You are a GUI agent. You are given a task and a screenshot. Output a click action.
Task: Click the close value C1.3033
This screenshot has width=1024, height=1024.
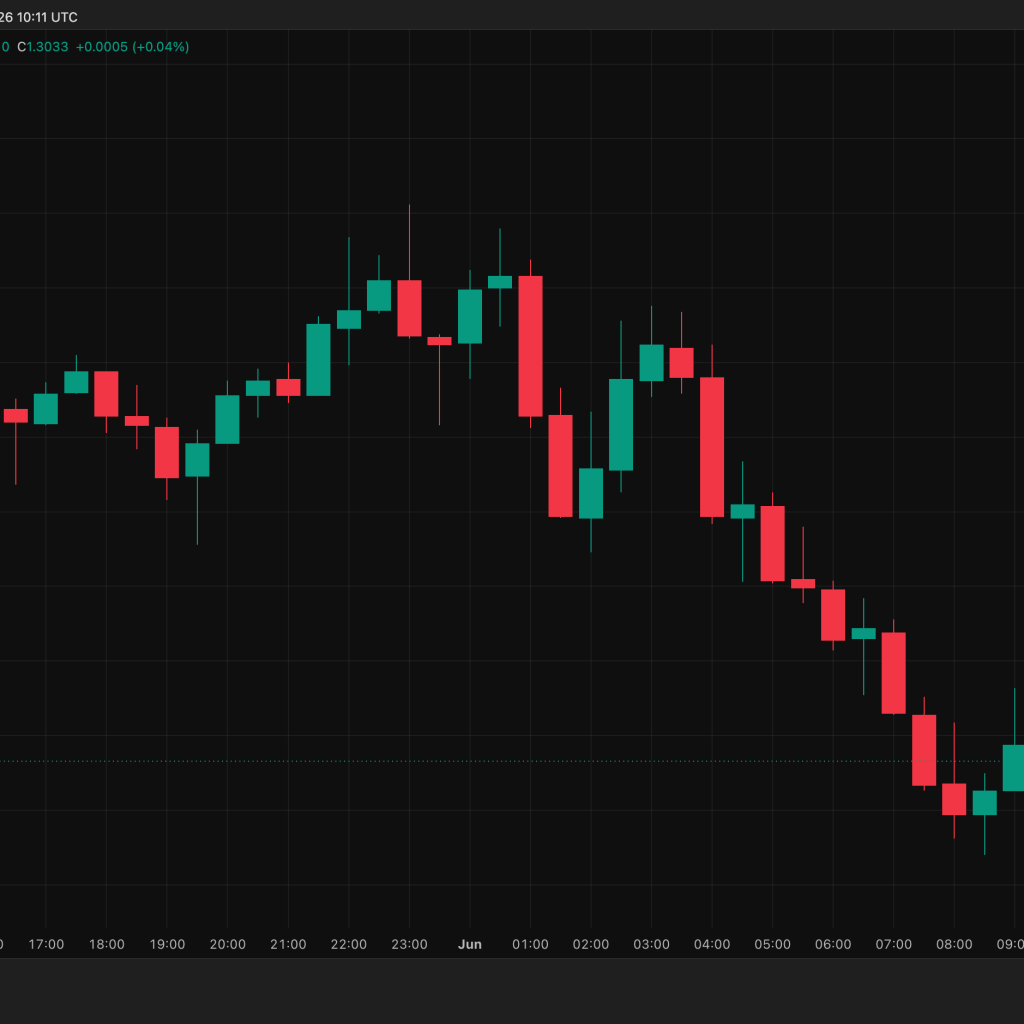42,47
